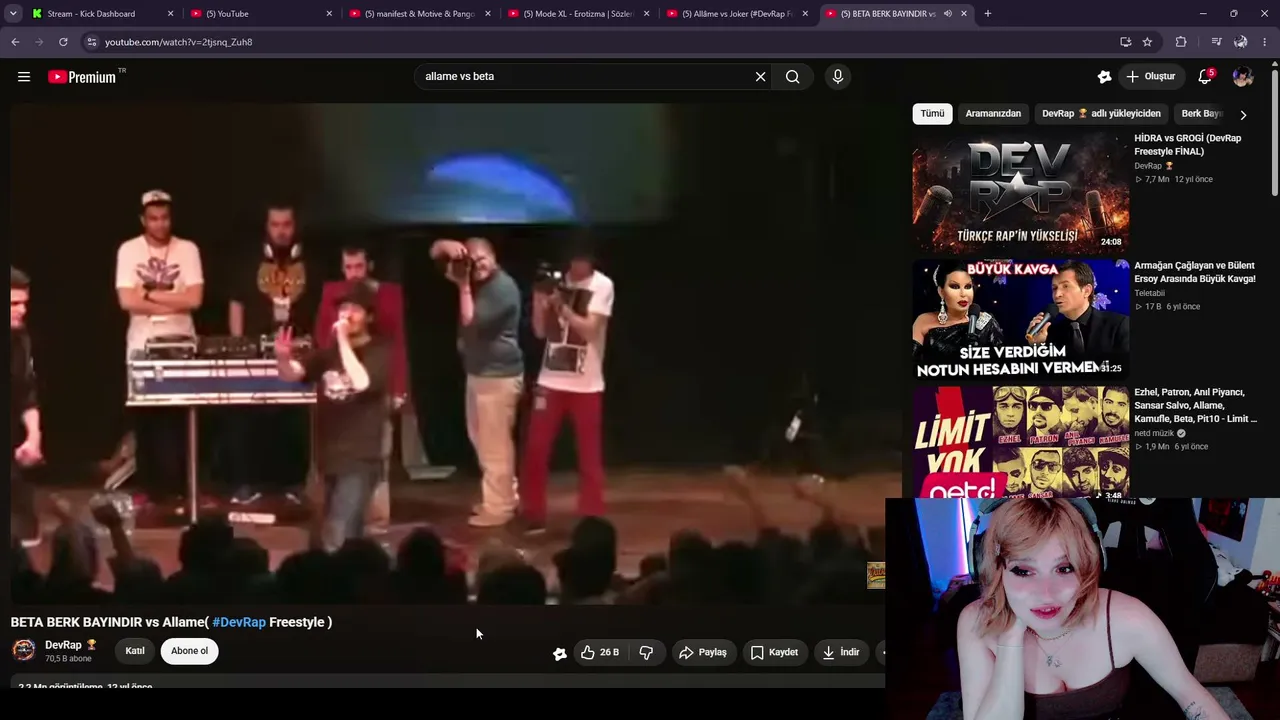Open the browser profile avatar
The image size is (1280, 720).
point(1241,42)
